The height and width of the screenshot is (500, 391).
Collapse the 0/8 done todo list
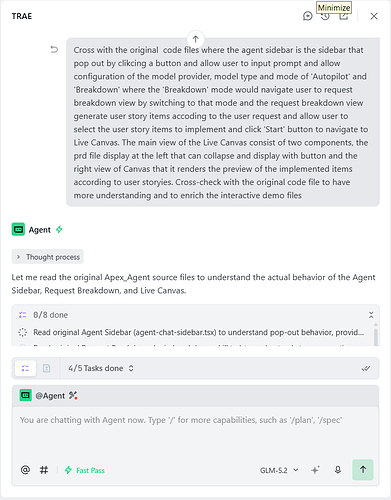click(371, 315)
